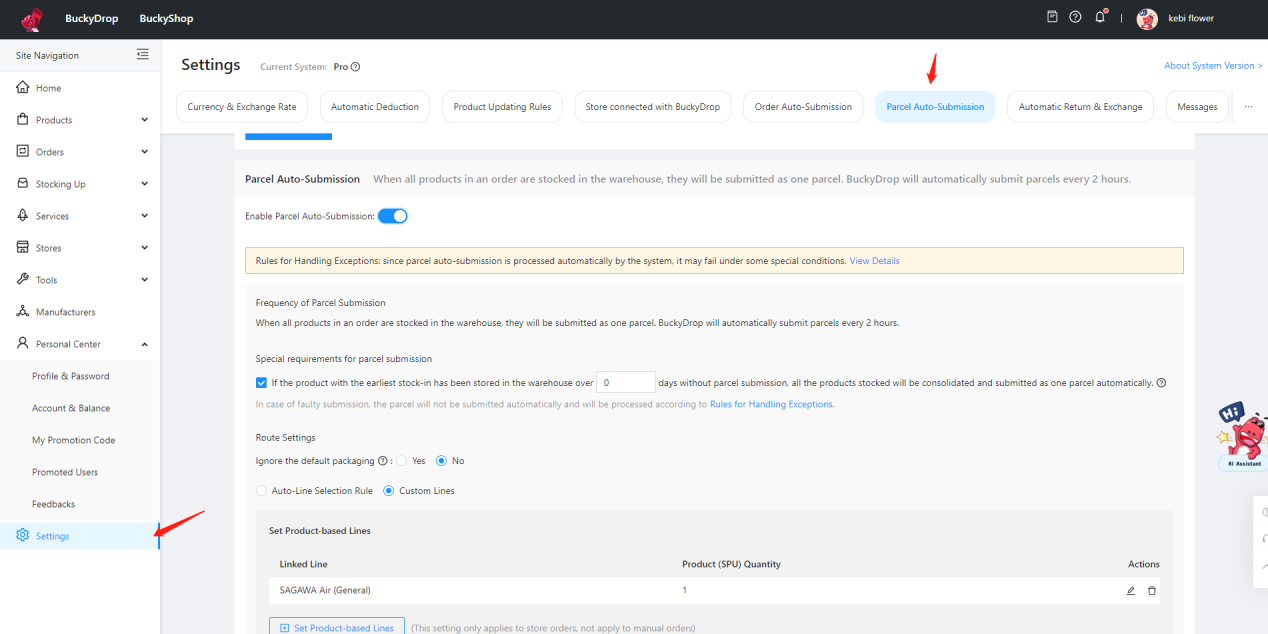Click the help icon beside Current System Pro
The image size is (1268, 634).
356,67
